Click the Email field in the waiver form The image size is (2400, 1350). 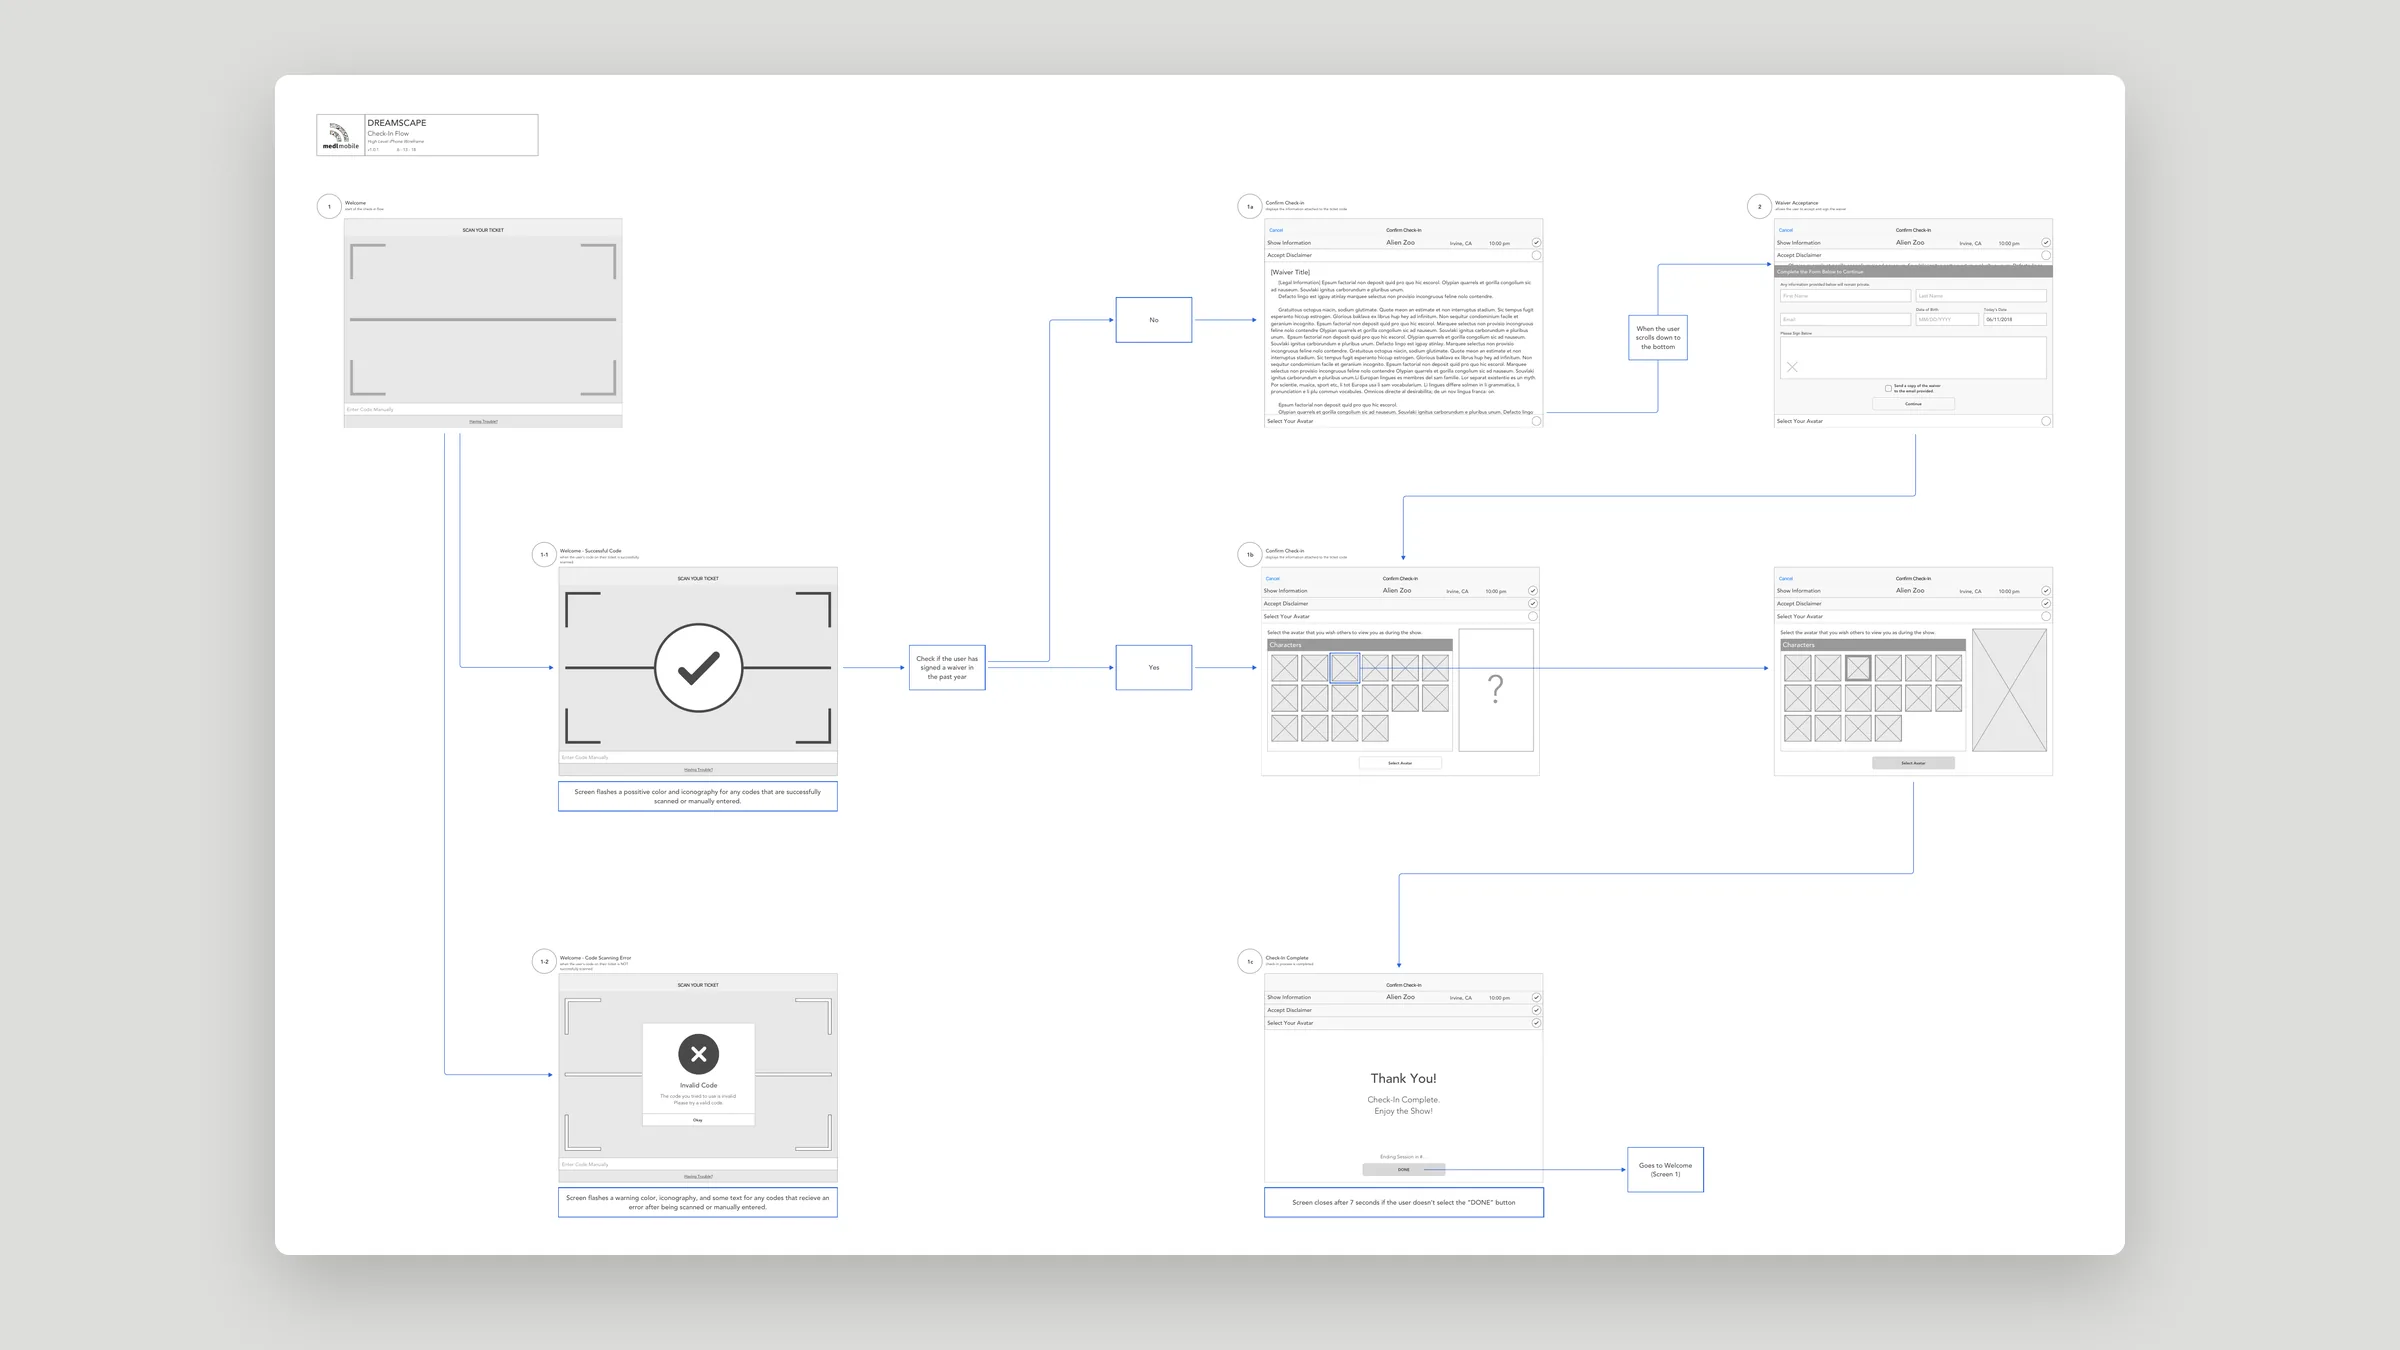(1845, 320)
